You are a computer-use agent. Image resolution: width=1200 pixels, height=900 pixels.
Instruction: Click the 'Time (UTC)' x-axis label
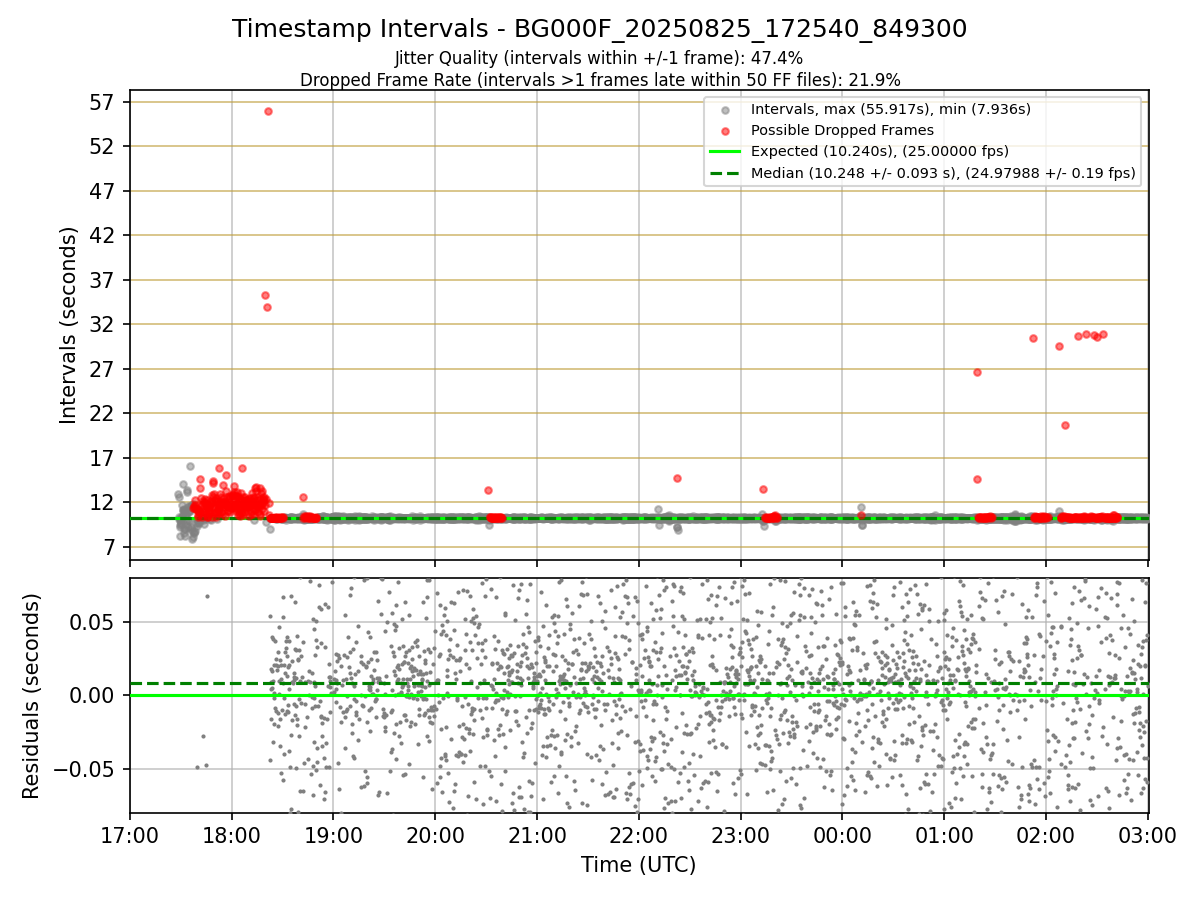click(639, 865)
